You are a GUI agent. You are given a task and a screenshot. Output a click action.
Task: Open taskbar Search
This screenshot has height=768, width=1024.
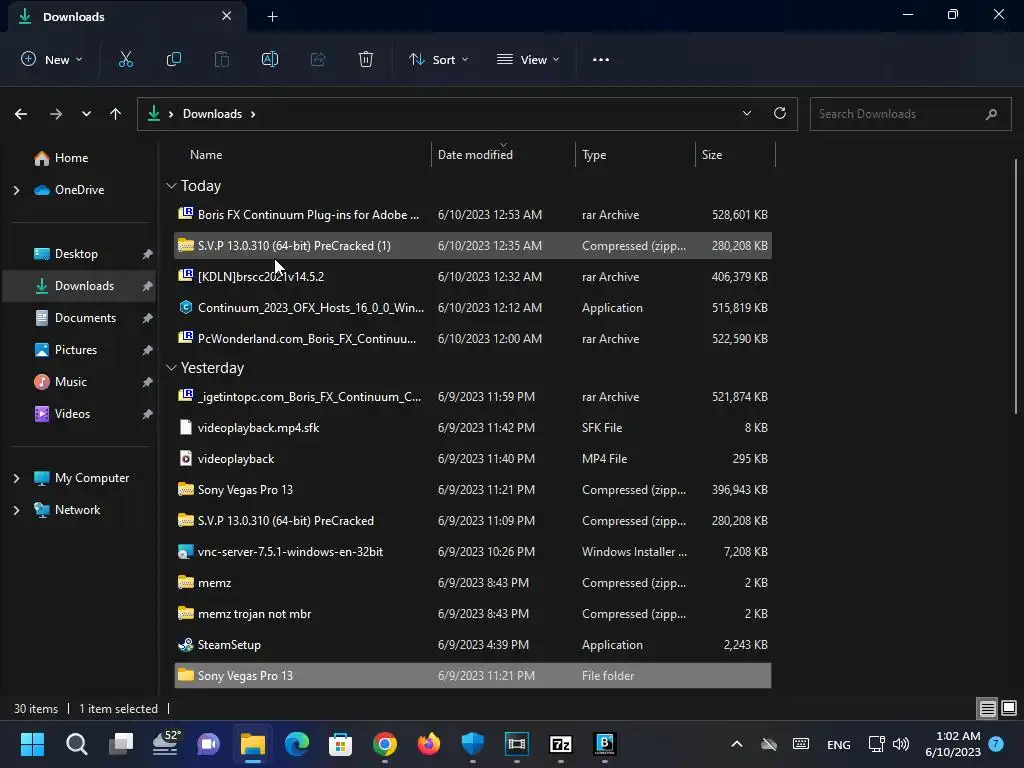[x=76, y=744]
